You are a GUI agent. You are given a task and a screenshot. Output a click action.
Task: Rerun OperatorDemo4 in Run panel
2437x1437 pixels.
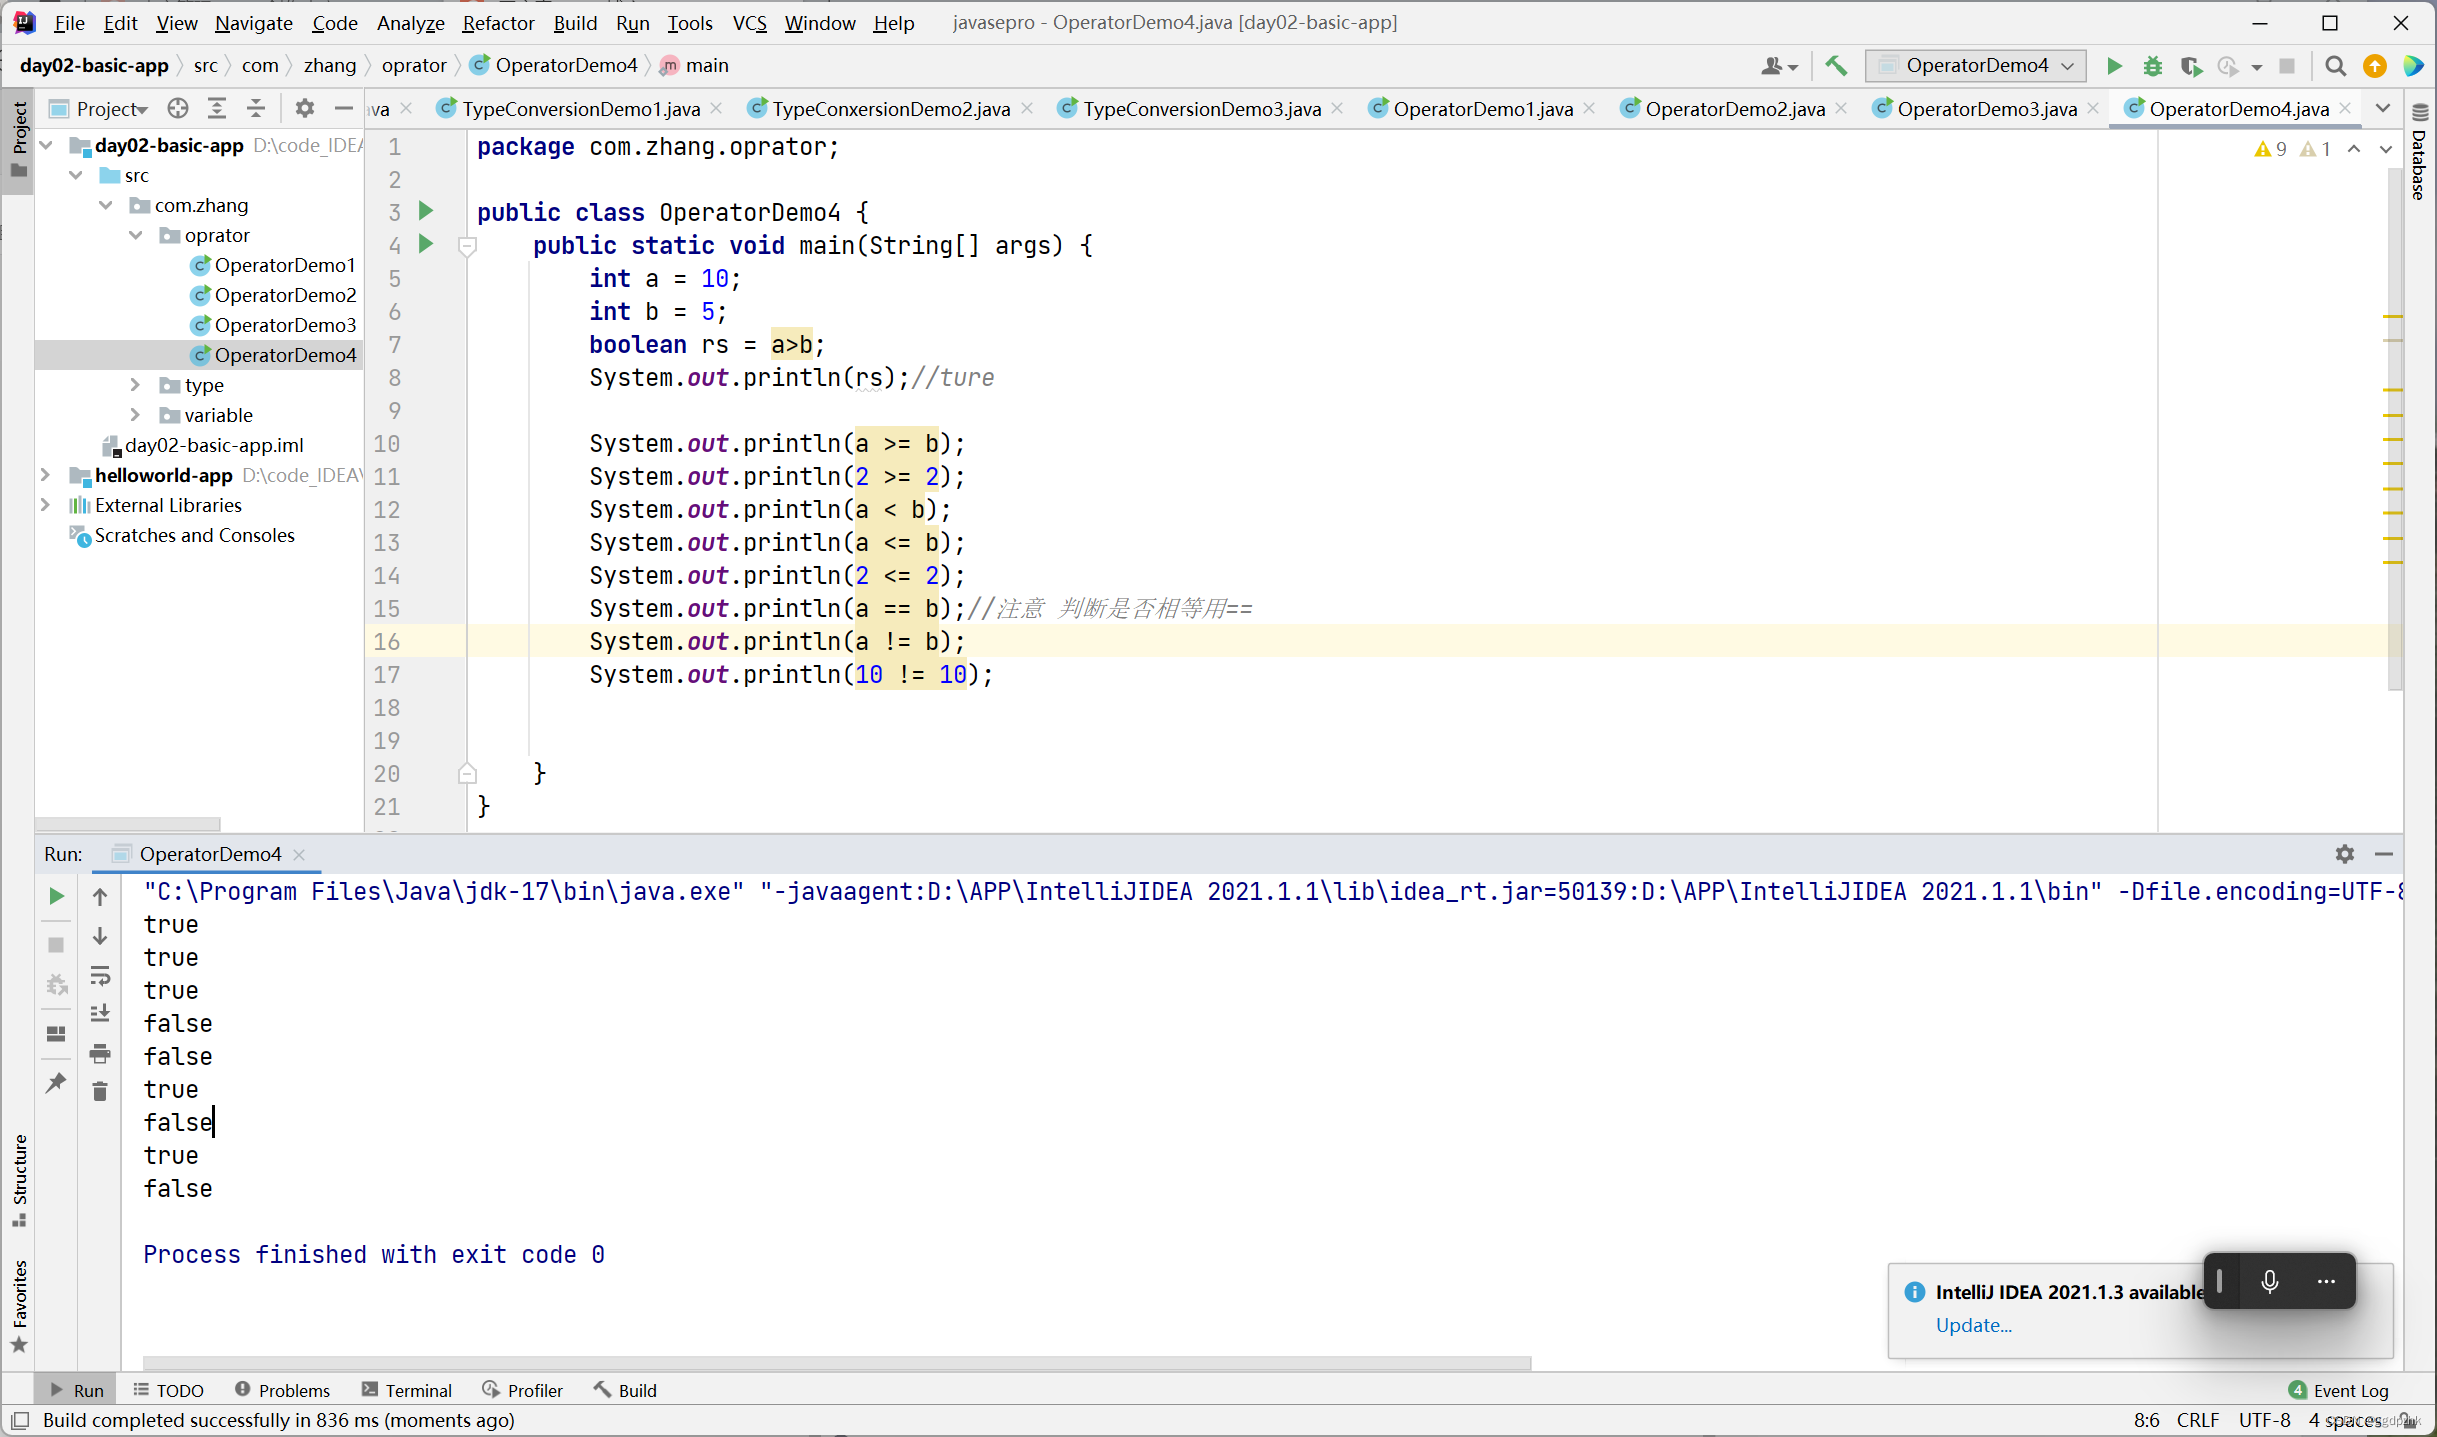(x=56, y=896)
